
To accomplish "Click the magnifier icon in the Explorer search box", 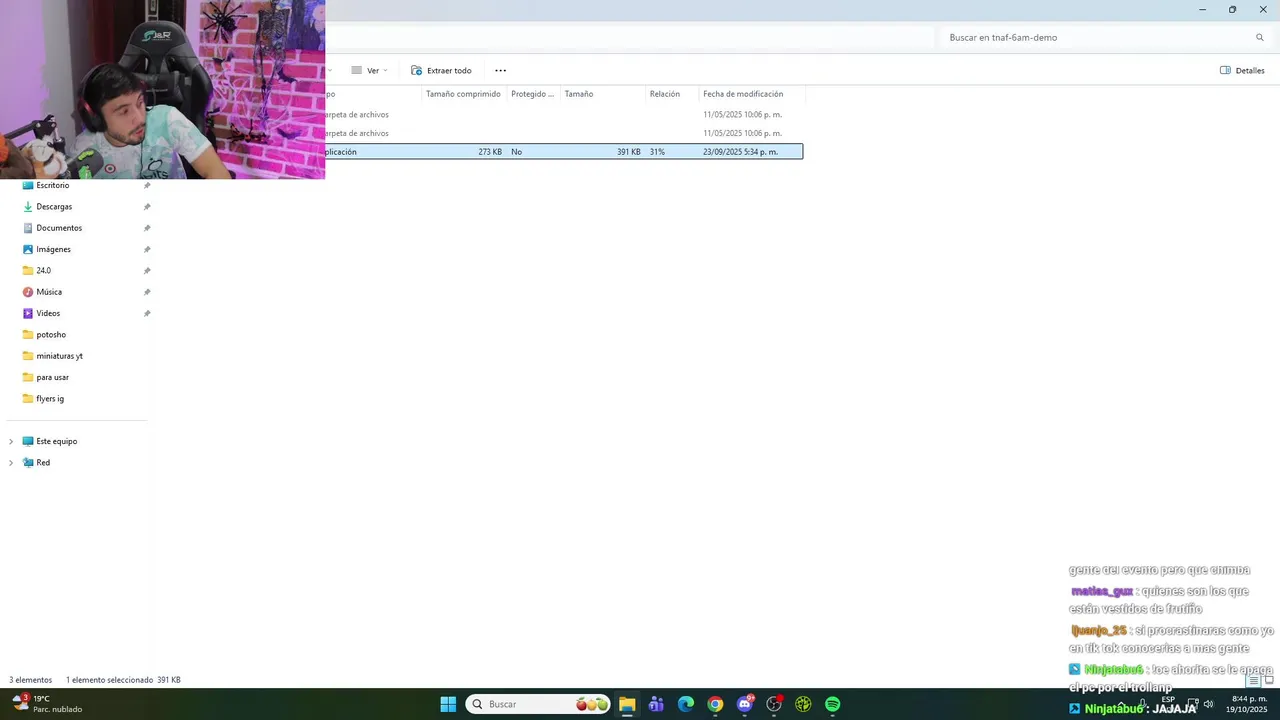I will pos(1260,38).
